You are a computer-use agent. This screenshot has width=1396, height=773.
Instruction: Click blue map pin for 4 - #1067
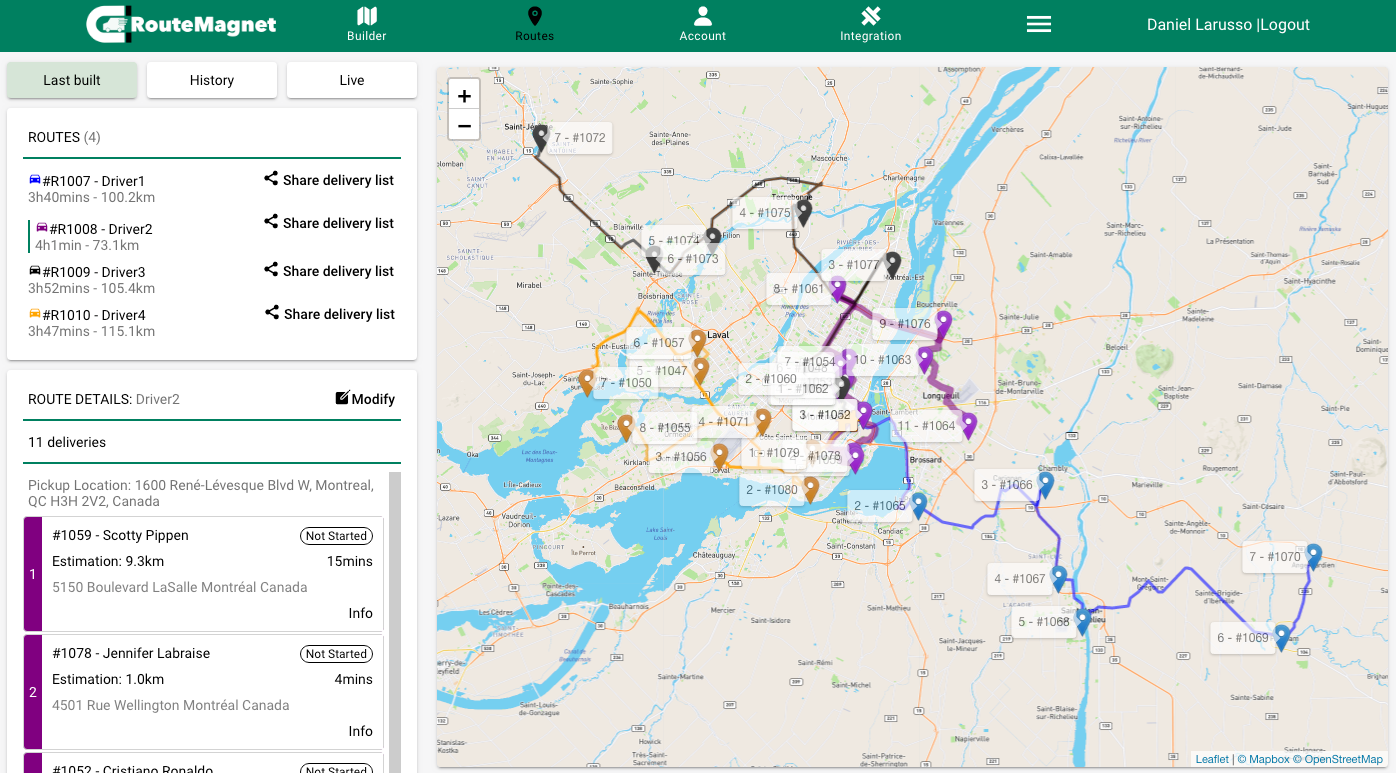(x=1058, y=579)
